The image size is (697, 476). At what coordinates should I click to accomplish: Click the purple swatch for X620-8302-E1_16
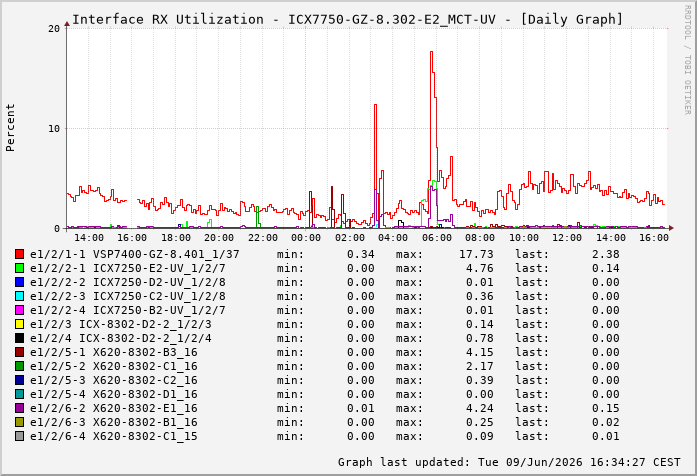[19, 408]
